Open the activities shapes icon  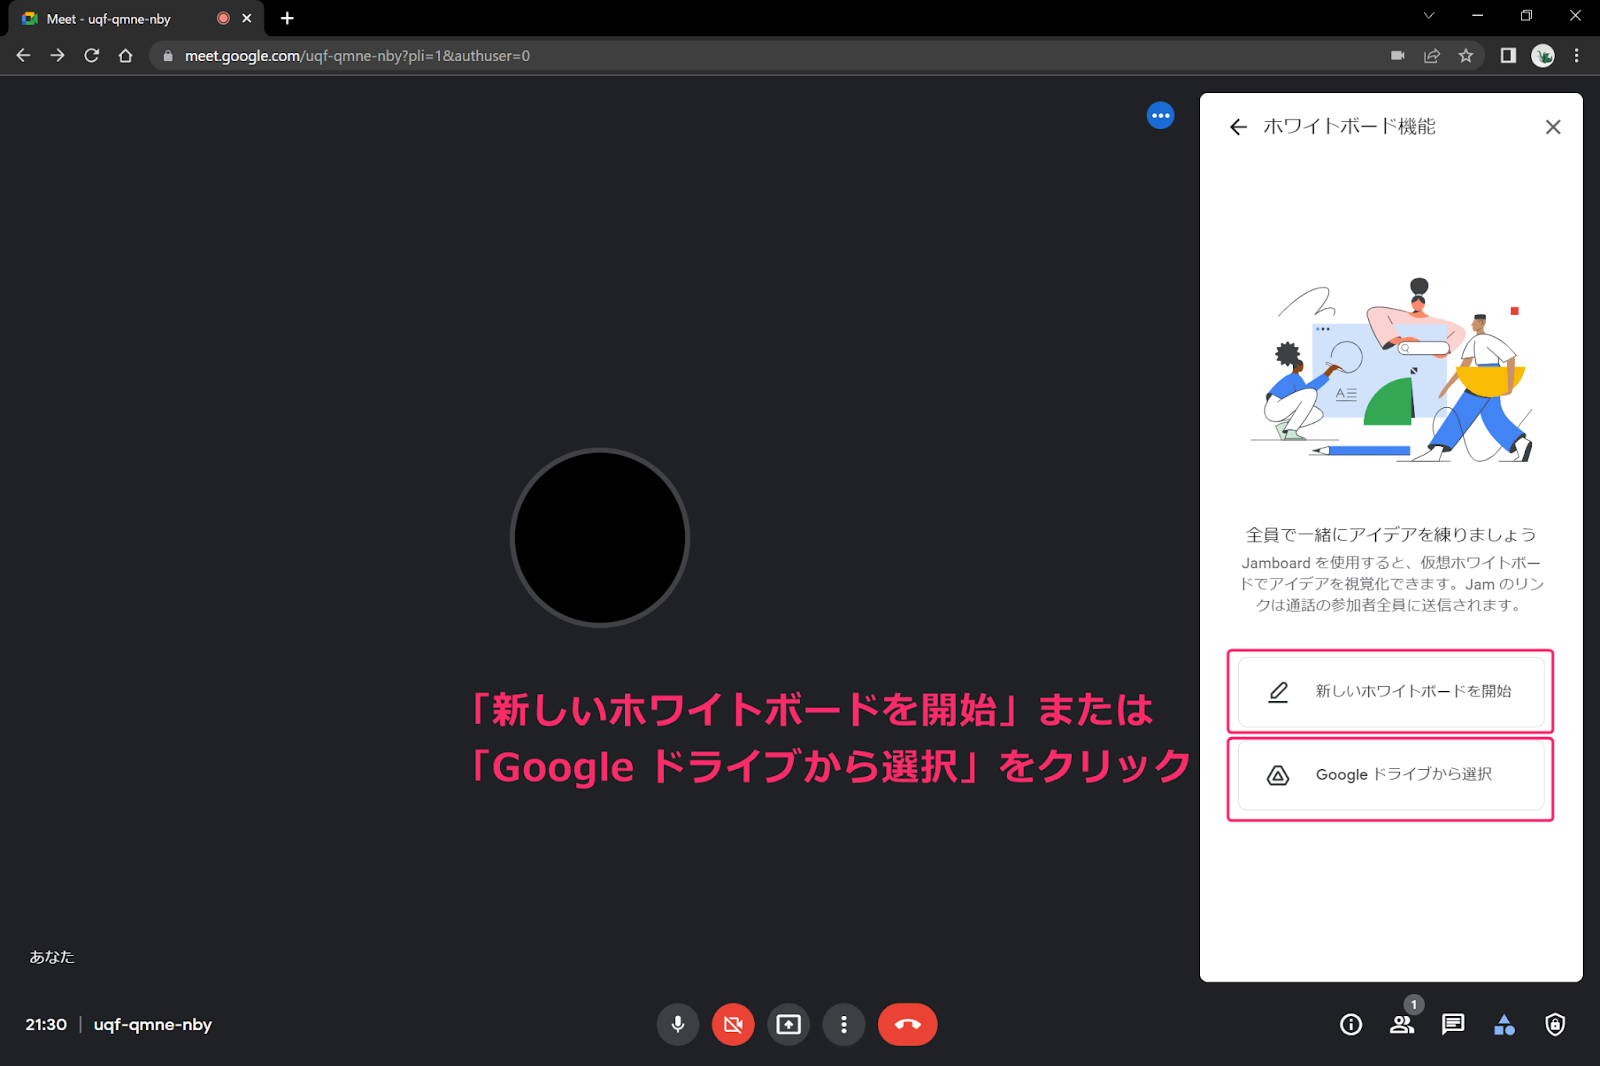1504,1024
